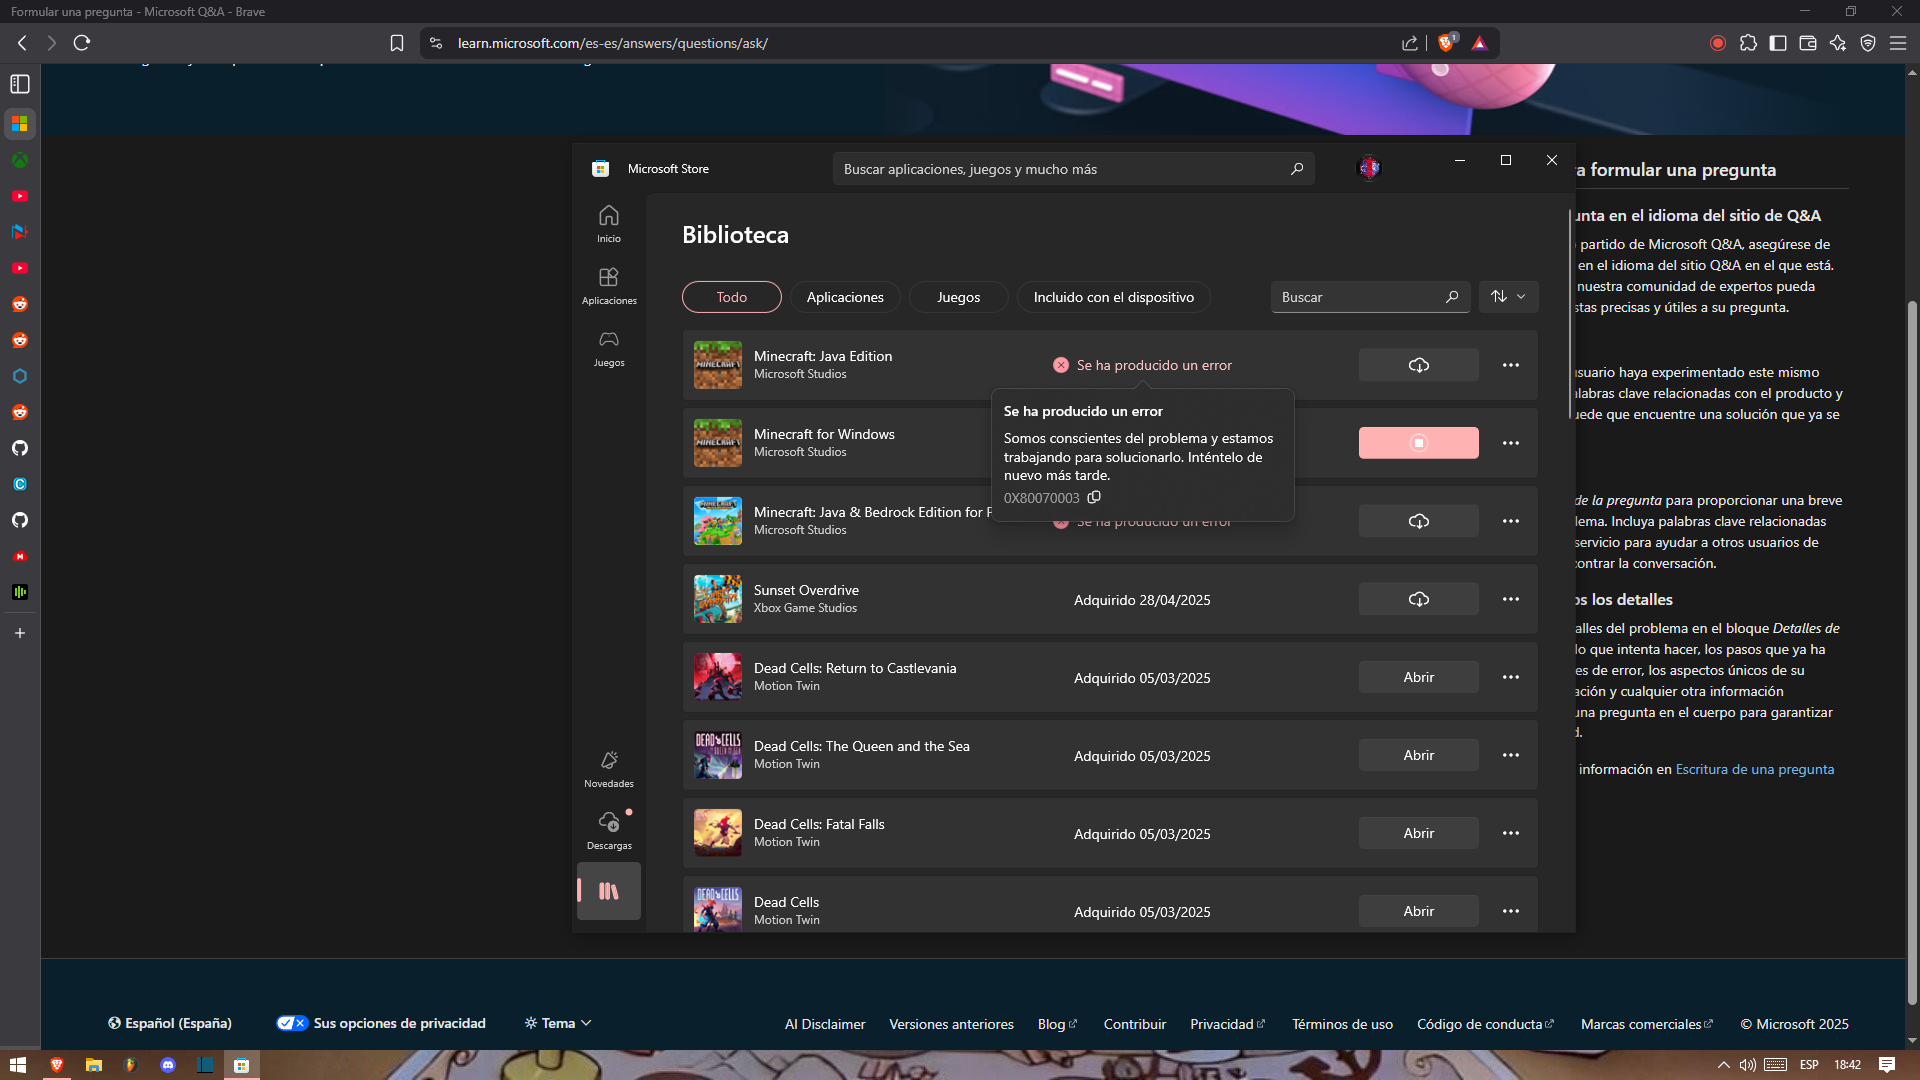1920x1080 pixels.
Task: Open the Brave Wallet icon
Action: [1808, 43]
